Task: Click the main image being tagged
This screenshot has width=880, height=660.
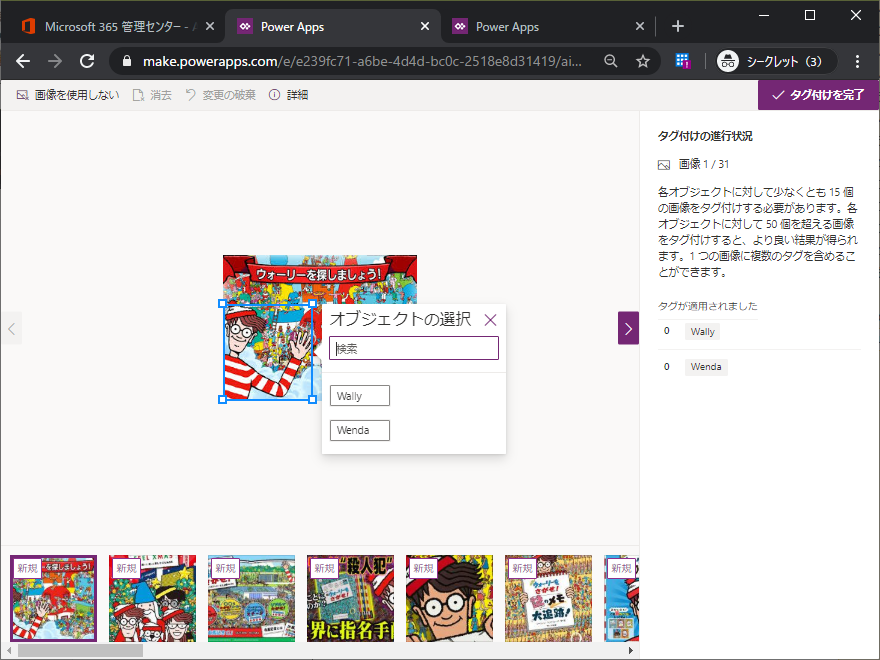Action: coord(320,327)
